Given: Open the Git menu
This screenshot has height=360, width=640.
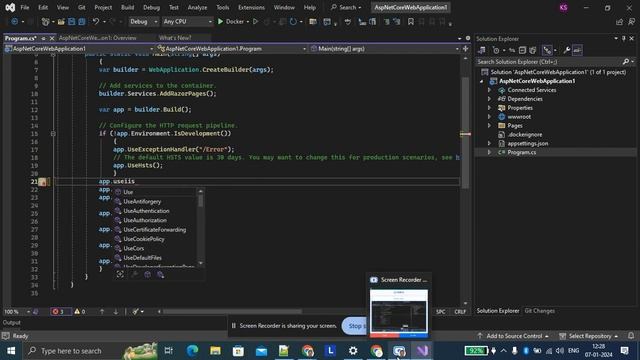Looking at the screenshot, I should pyautogui.click(x=82, y=7).
